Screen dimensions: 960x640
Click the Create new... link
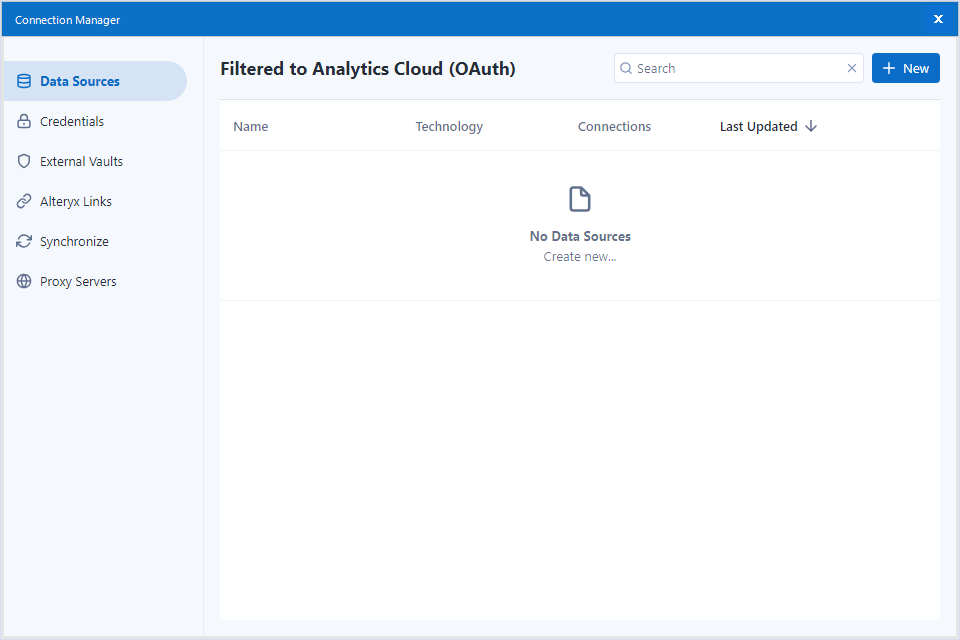click(x=580, y=257)
